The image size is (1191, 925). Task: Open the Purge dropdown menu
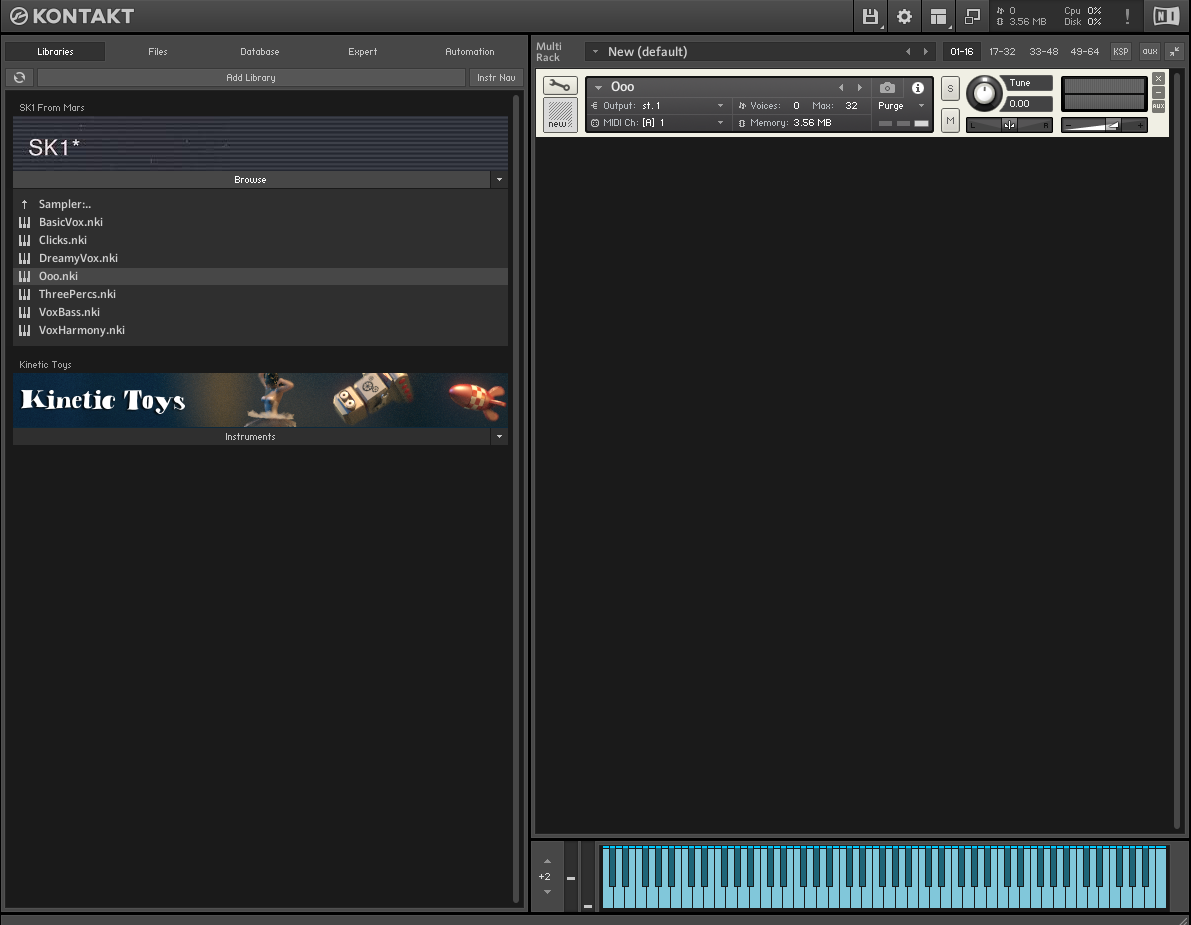click(921, 106)
